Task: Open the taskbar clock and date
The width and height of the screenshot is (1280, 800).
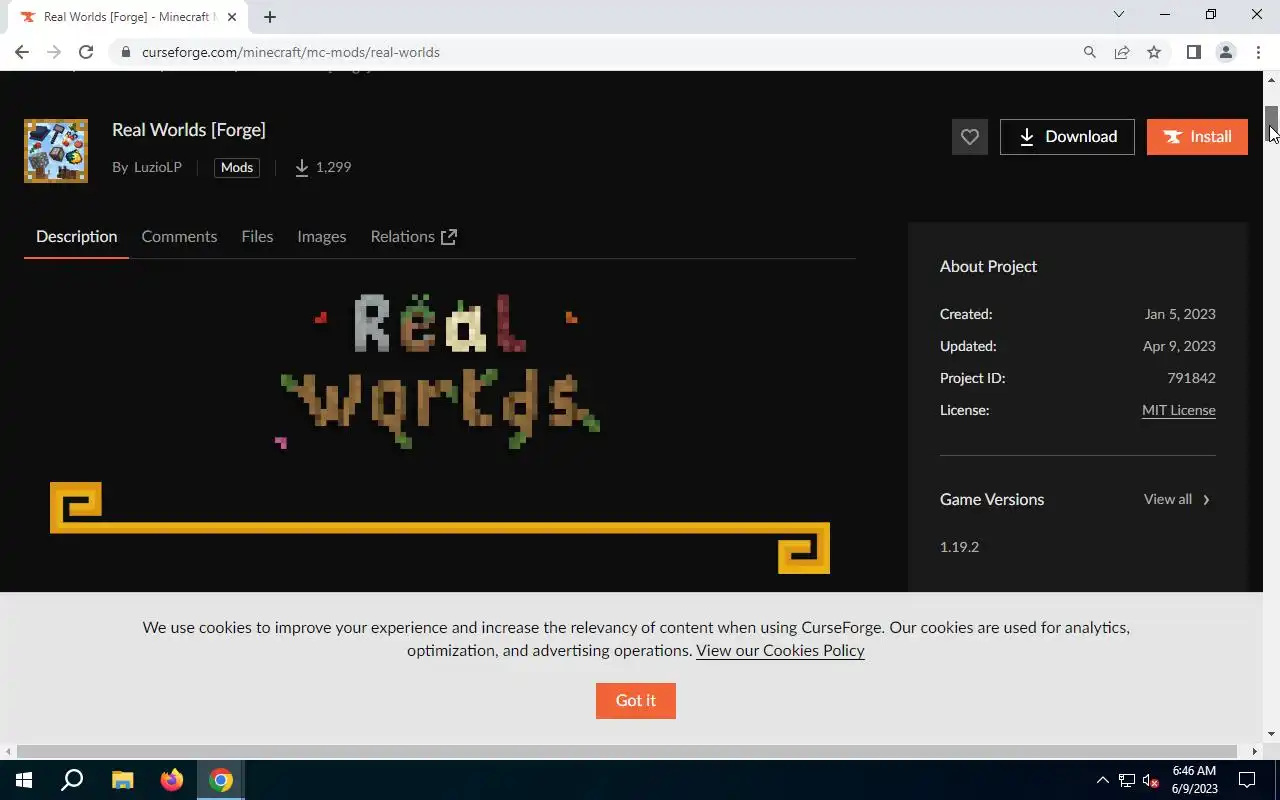Action: (x=1194, y=780)
